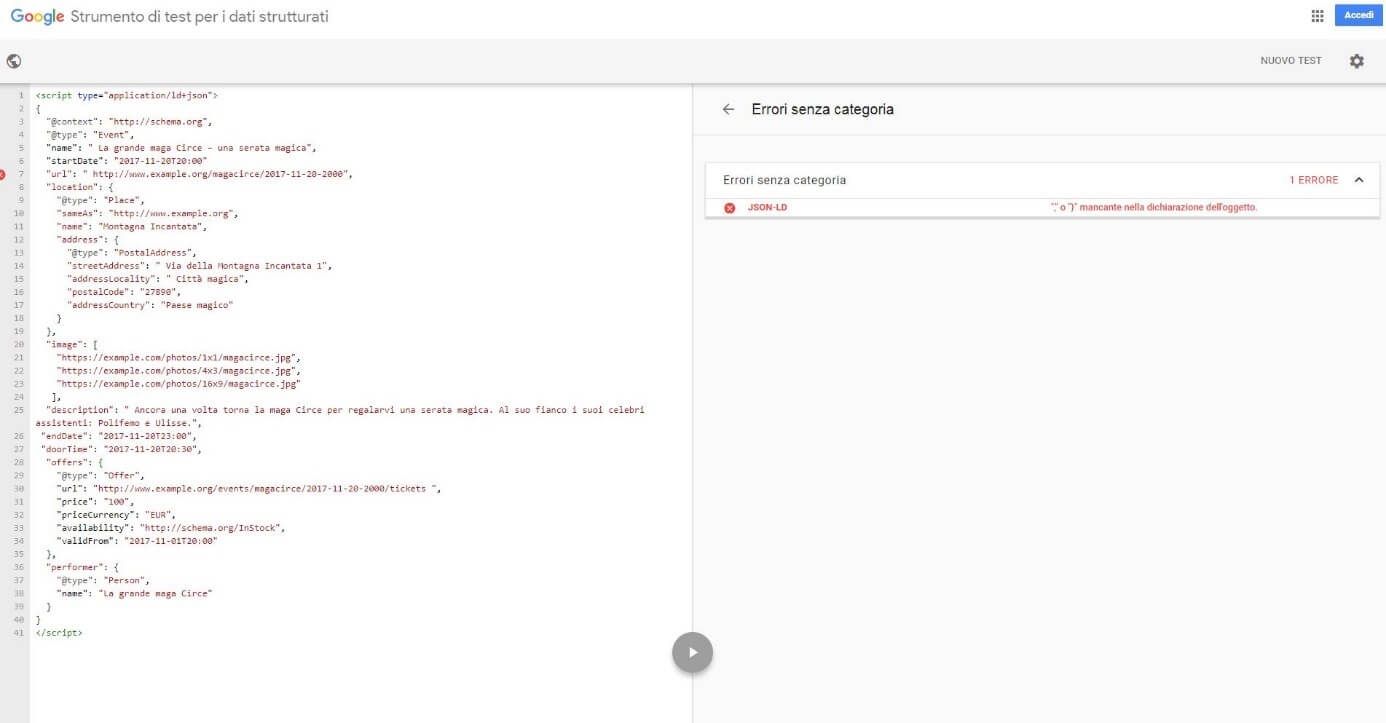Click the Accedi sign-in button
The height and width of the screenshot is (723, 1386).
(x=1358, y=15)
